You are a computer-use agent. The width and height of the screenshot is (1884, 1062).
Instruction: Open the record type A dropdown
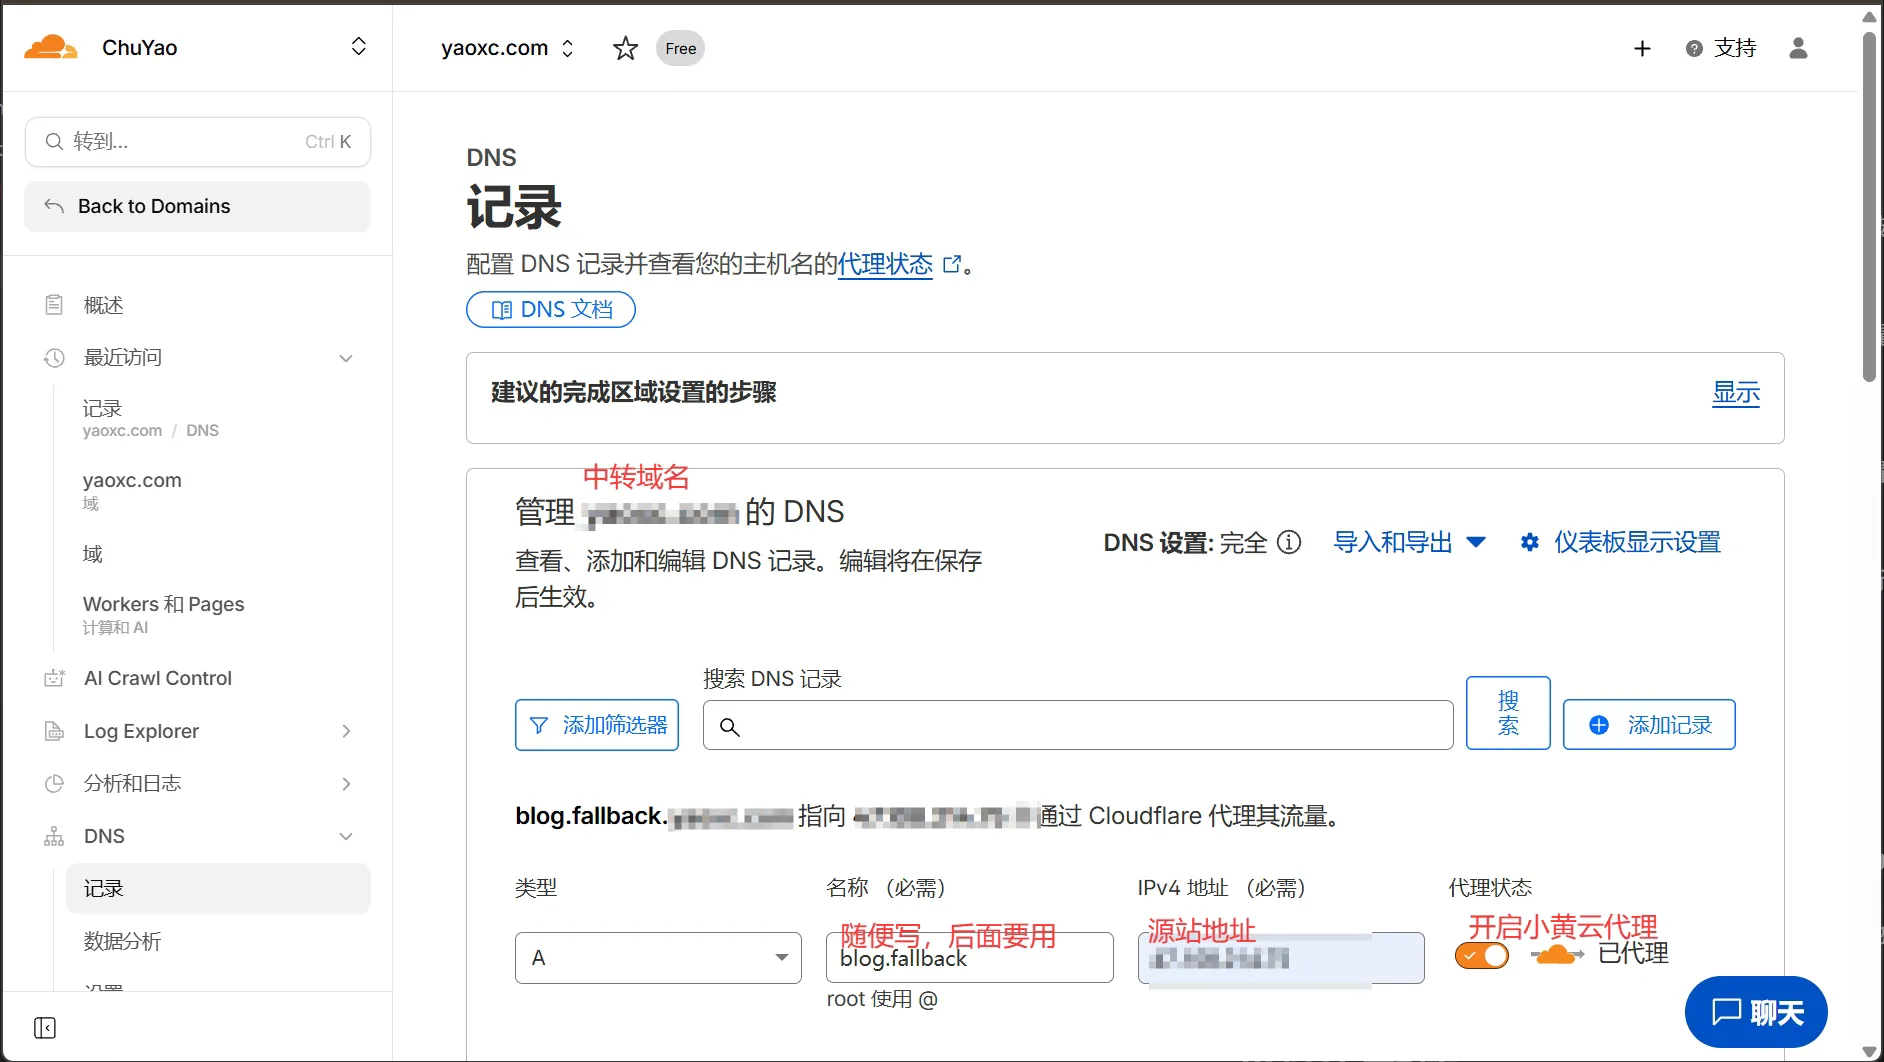click(x=658, y=958)
